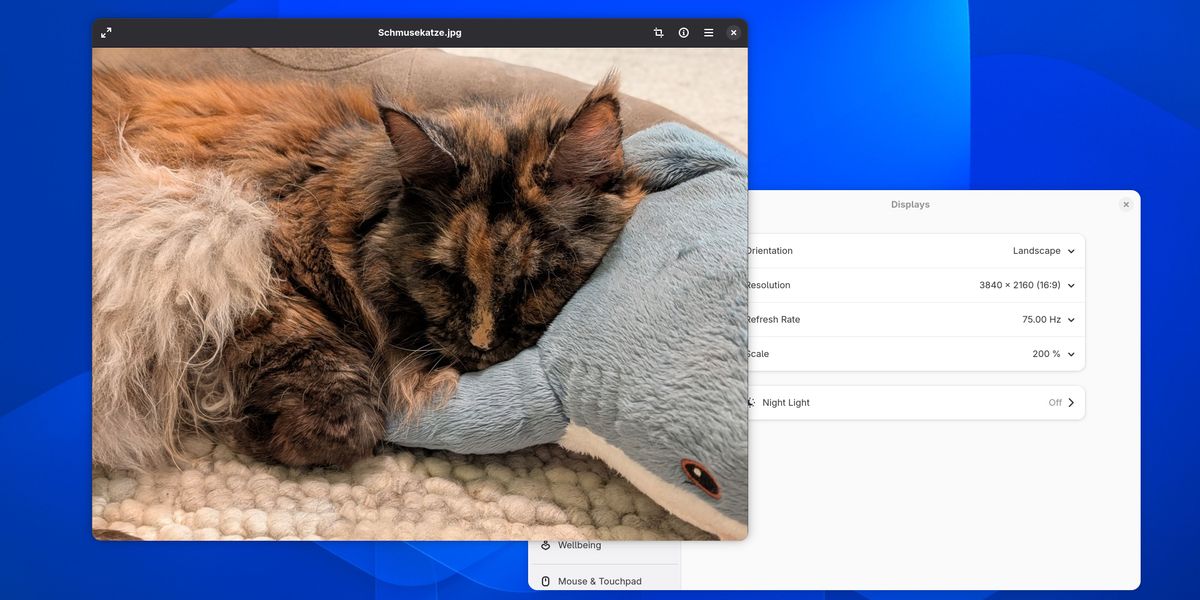Toggle fullscreen in the image viewer
The width and height of the screenshot is (1200, 600).
[x=106, y=32]
